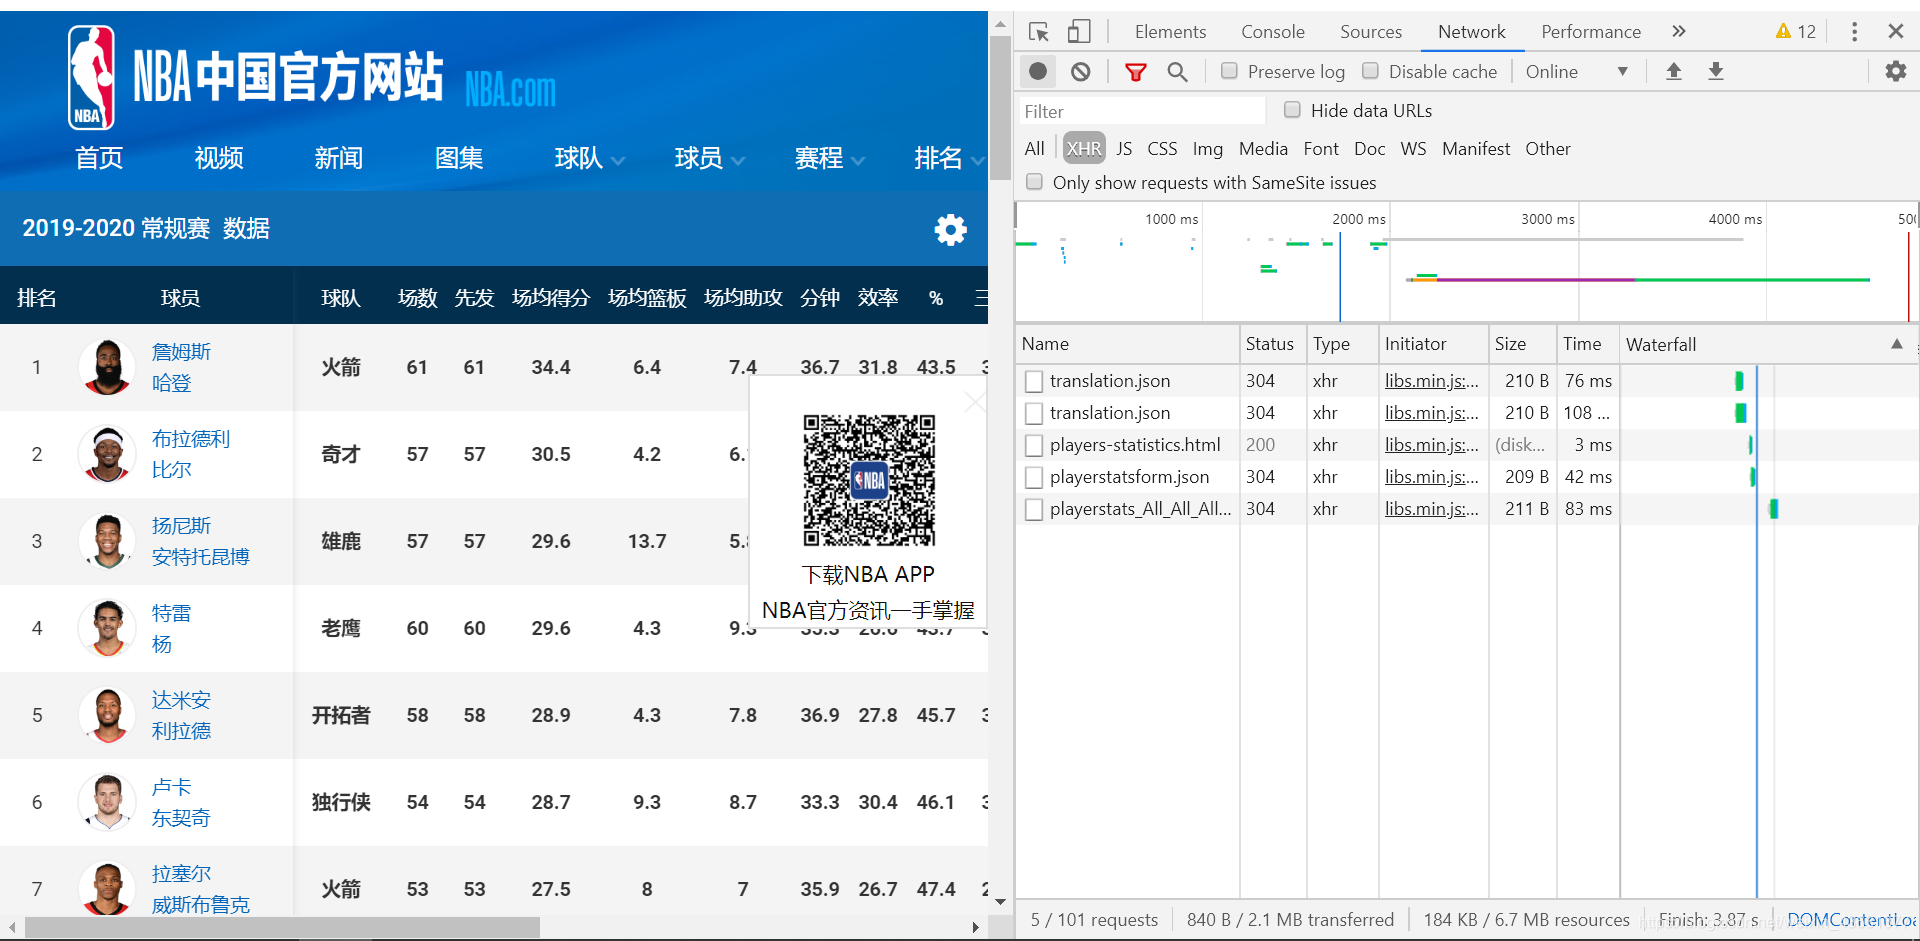The height and width of the screenshot is (941, 1920).
Task: Sort table by 场均得分 column
Action: pyautogui.click(x=551, y=298)
